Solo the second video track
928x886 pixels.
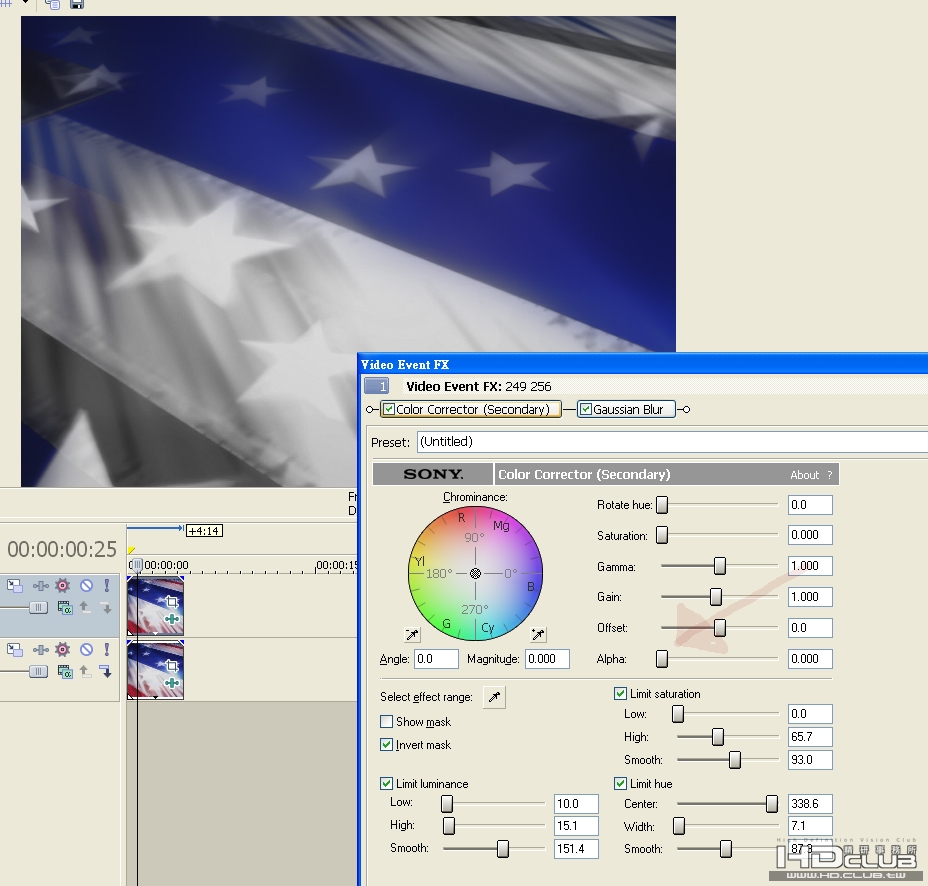(107, 650)
